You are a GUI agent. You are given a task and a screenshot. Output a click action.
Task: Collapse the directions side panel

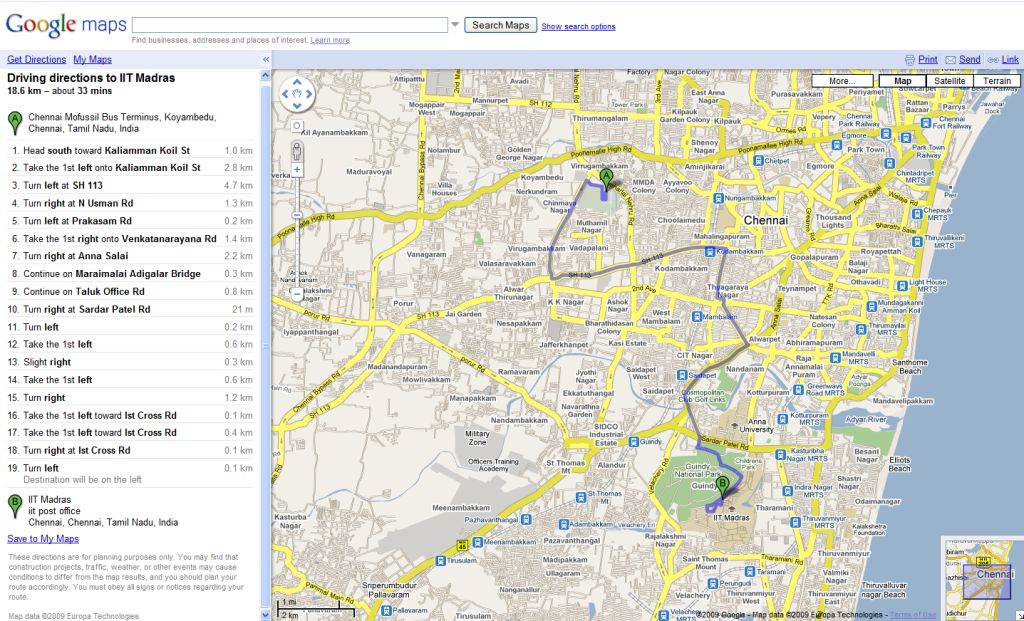click(266, 59)
